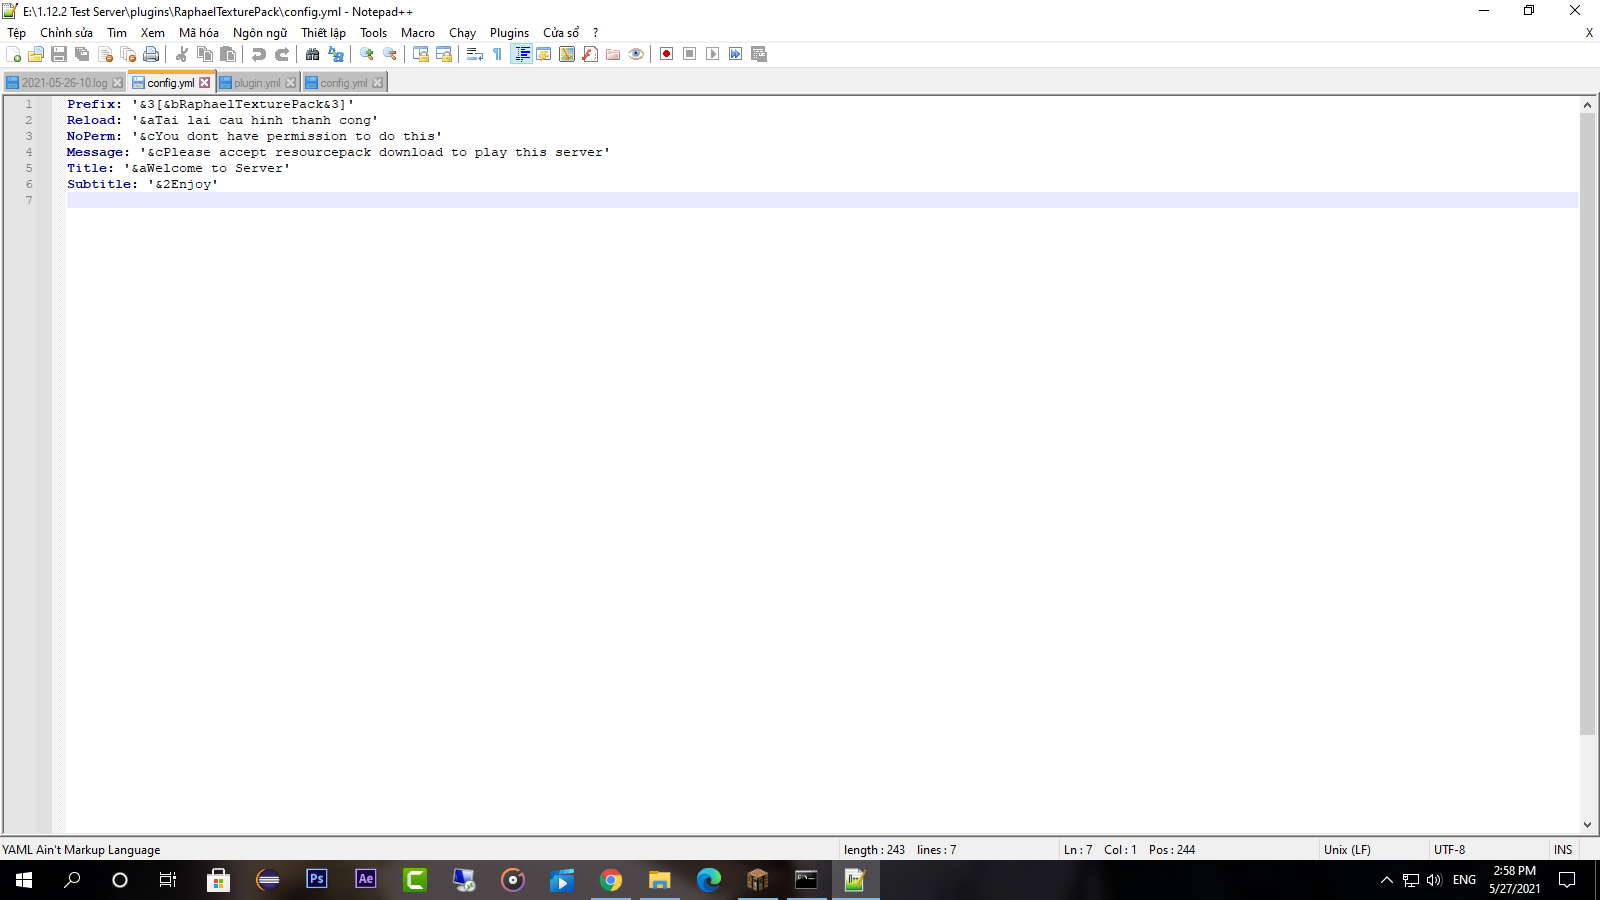Open the Tệp menu

(17, 33)
